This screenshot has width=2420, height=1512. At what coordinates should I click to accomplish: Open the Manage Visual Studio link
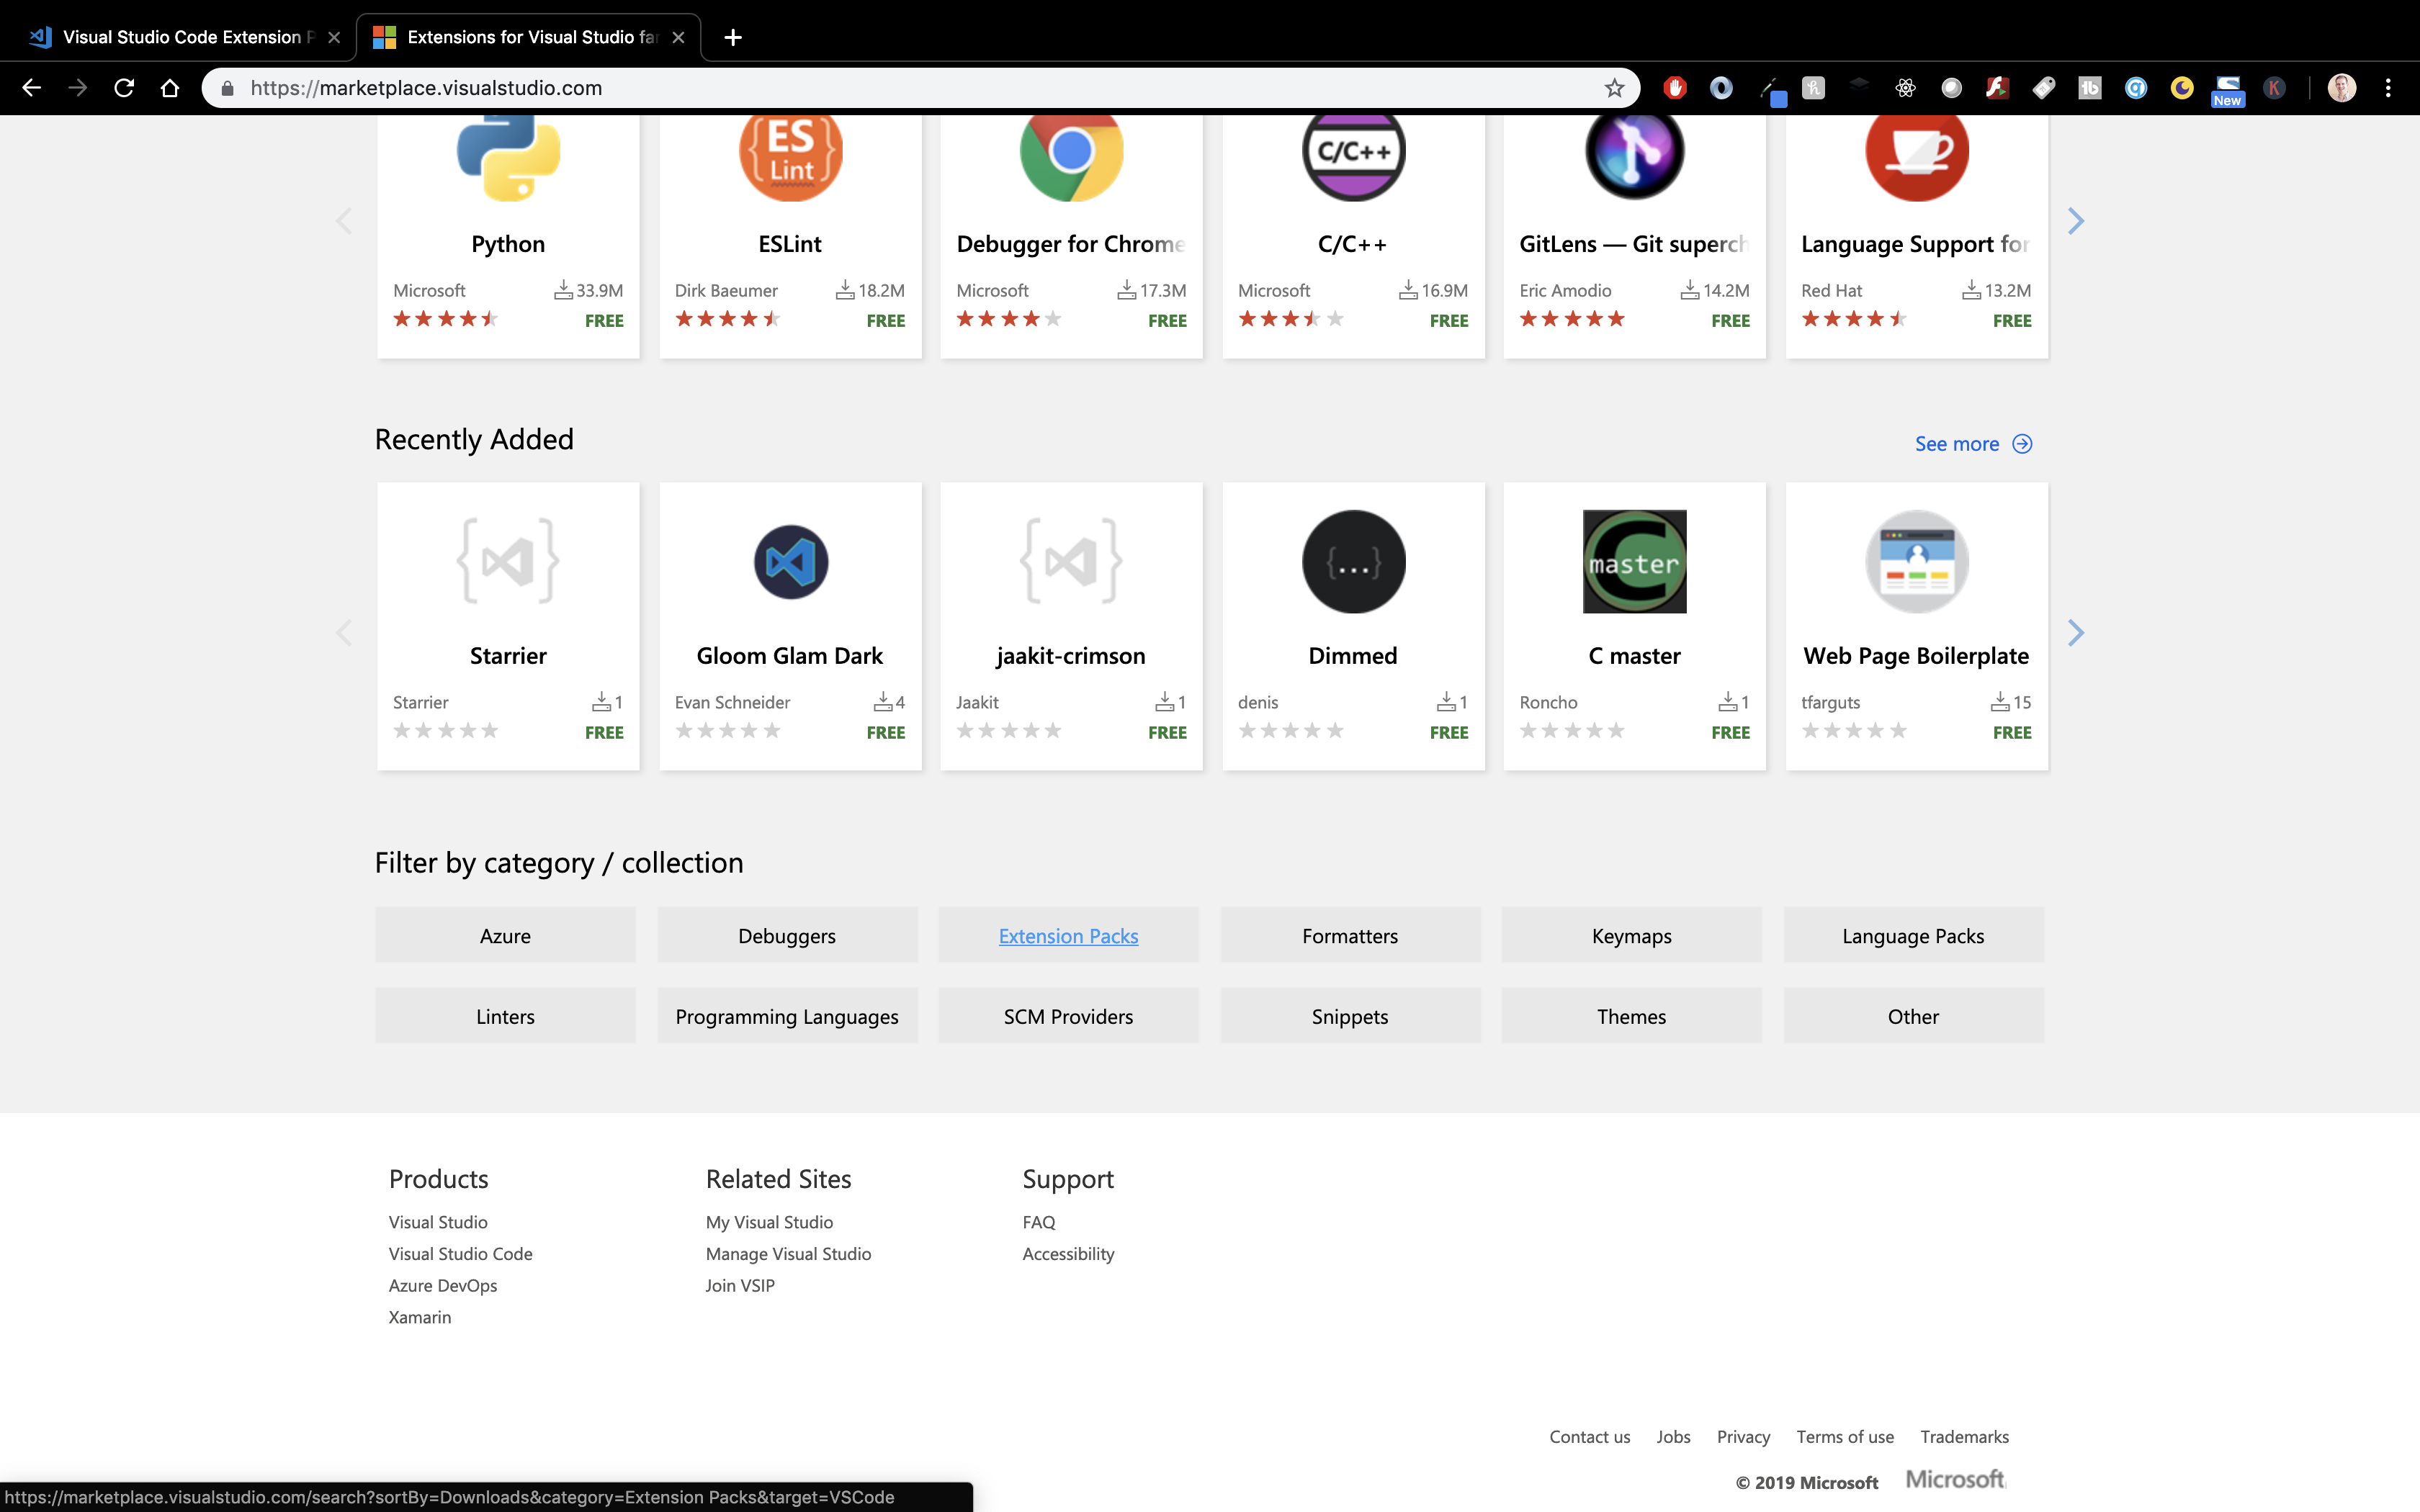(x=788, y=1253)
